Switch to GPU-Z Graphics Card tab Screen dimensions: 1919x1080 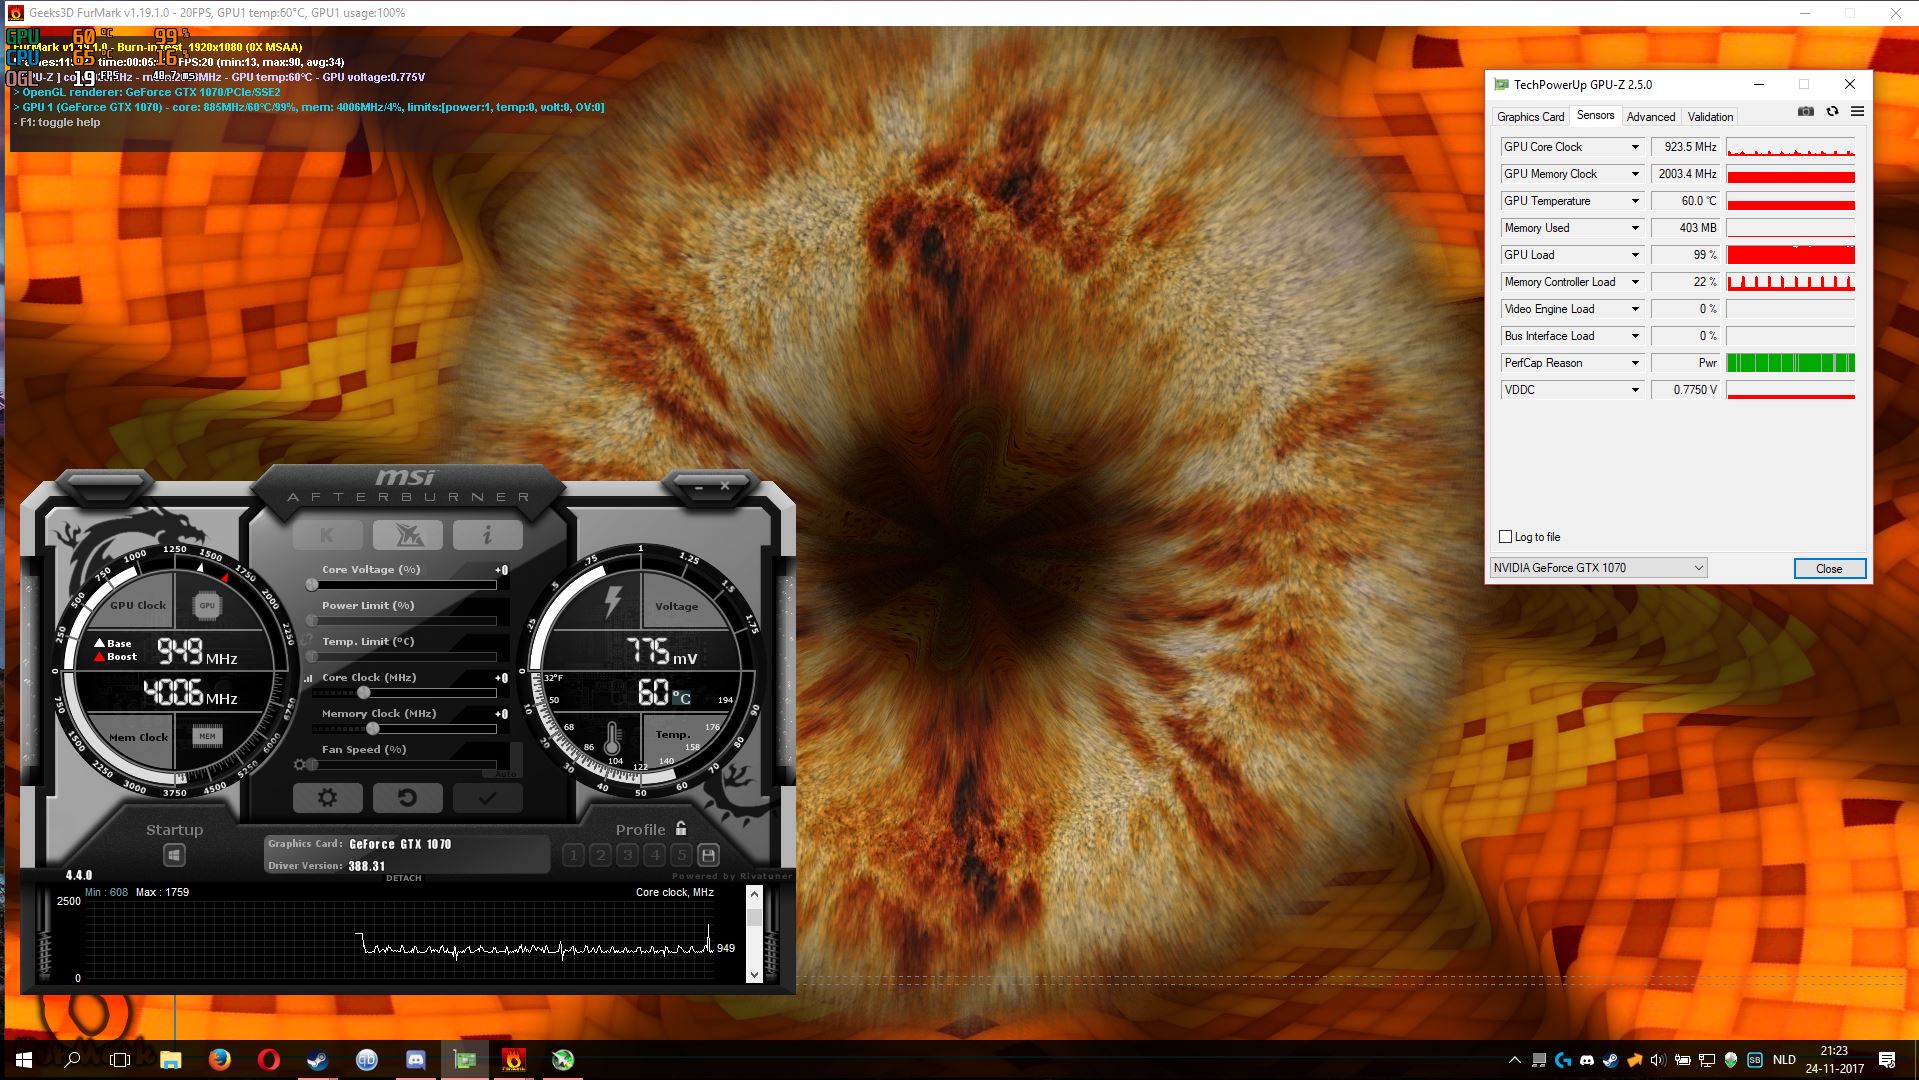[1530, 117]
